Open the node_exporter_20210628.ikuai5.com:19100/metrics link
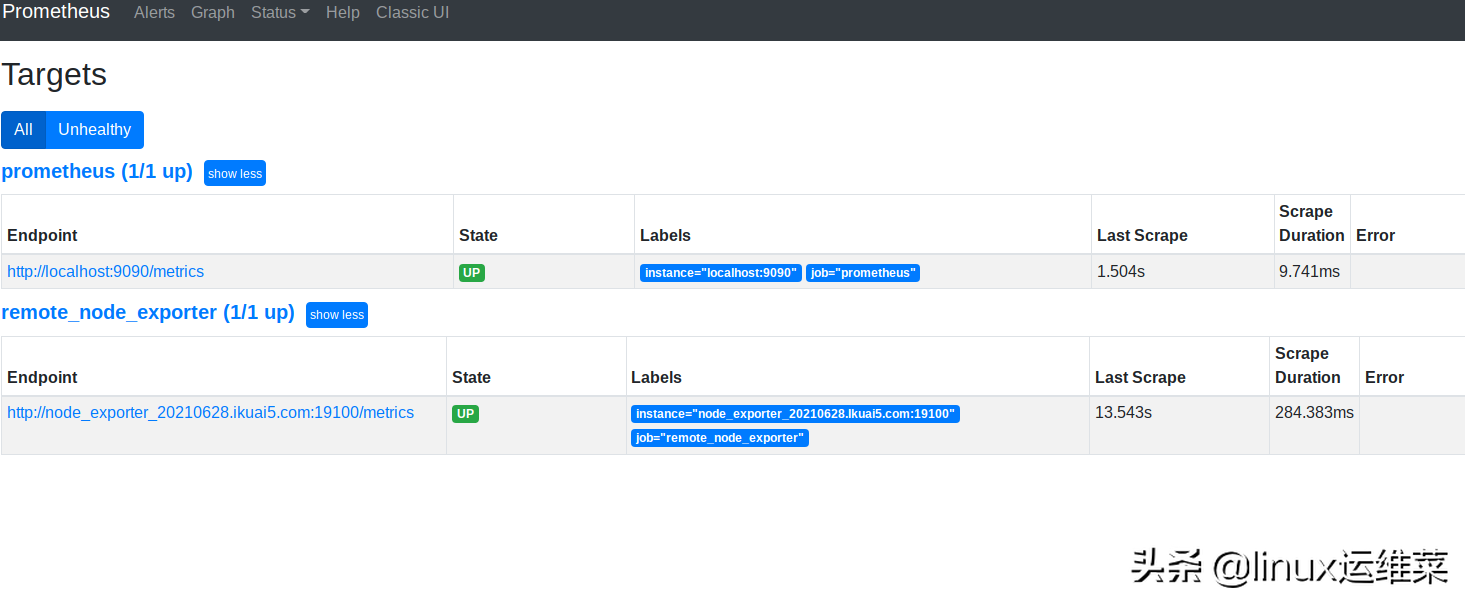Viewport: 1465px width, 603px height. click(x=210, y=412)
